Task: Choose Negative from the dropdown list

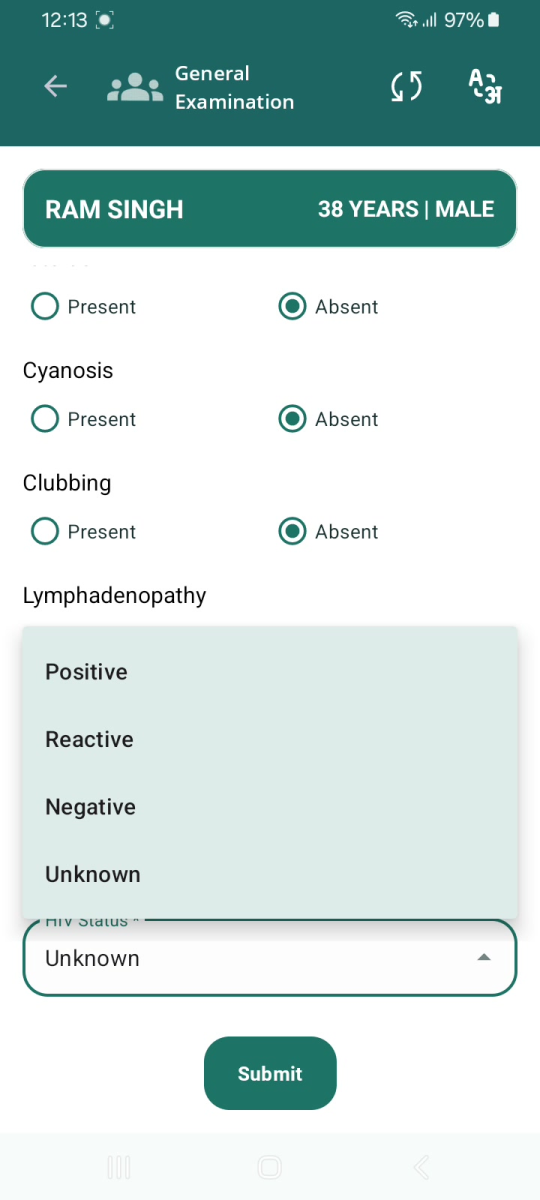Action: click(x=270, y=807)
